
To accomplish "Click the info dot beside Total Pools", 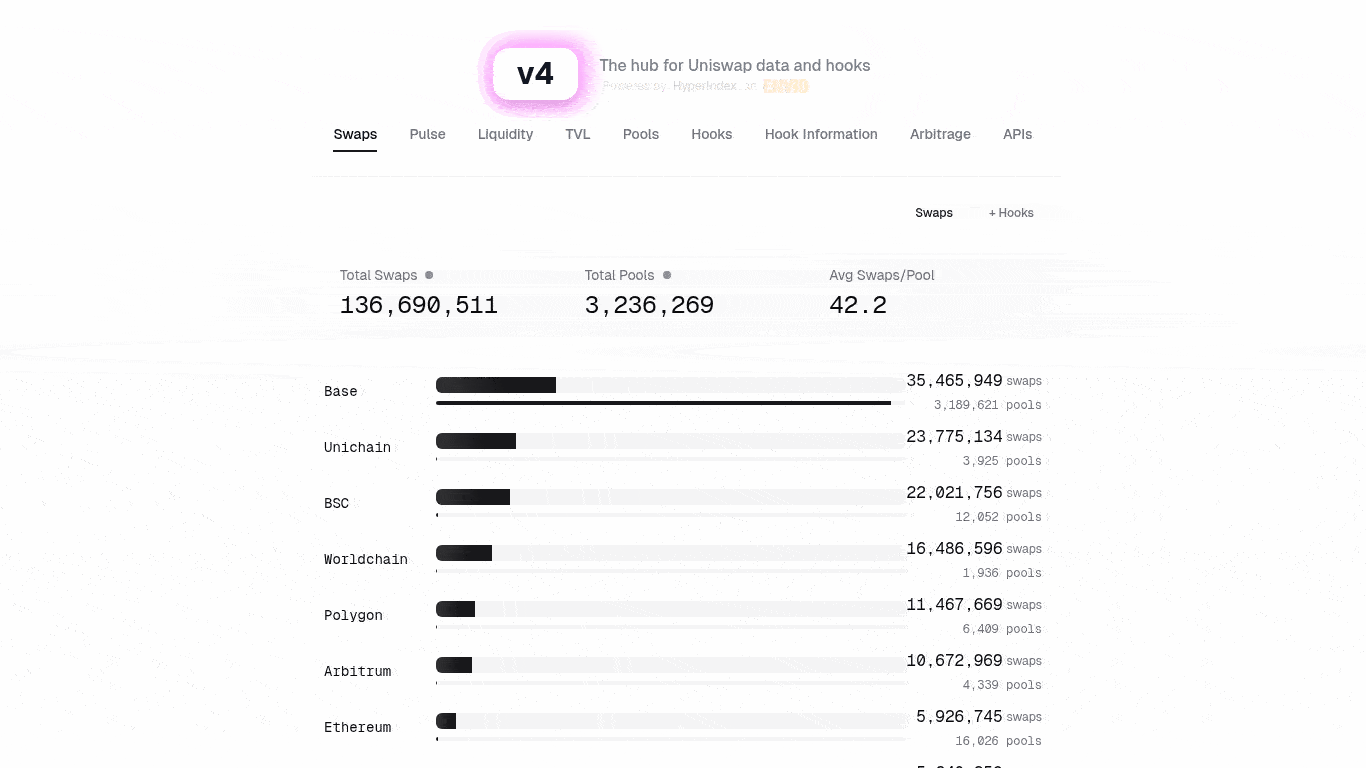I will 667,275.
